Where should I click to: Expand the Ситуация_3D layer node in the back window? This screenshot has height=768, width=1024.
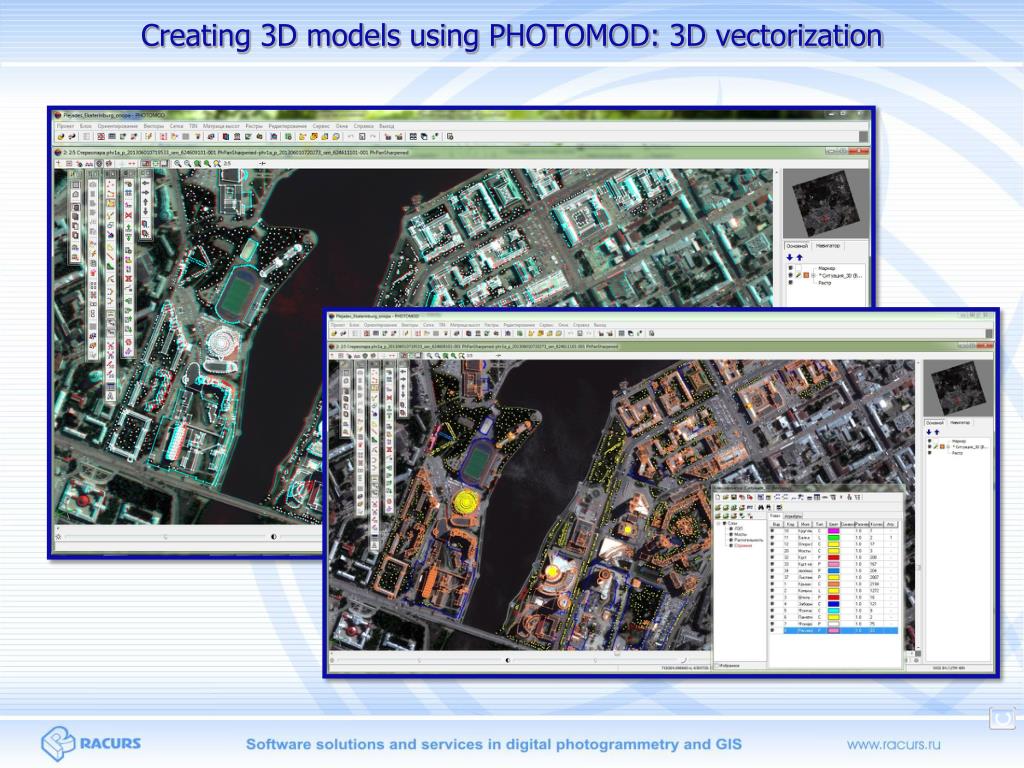pos(813,275)
